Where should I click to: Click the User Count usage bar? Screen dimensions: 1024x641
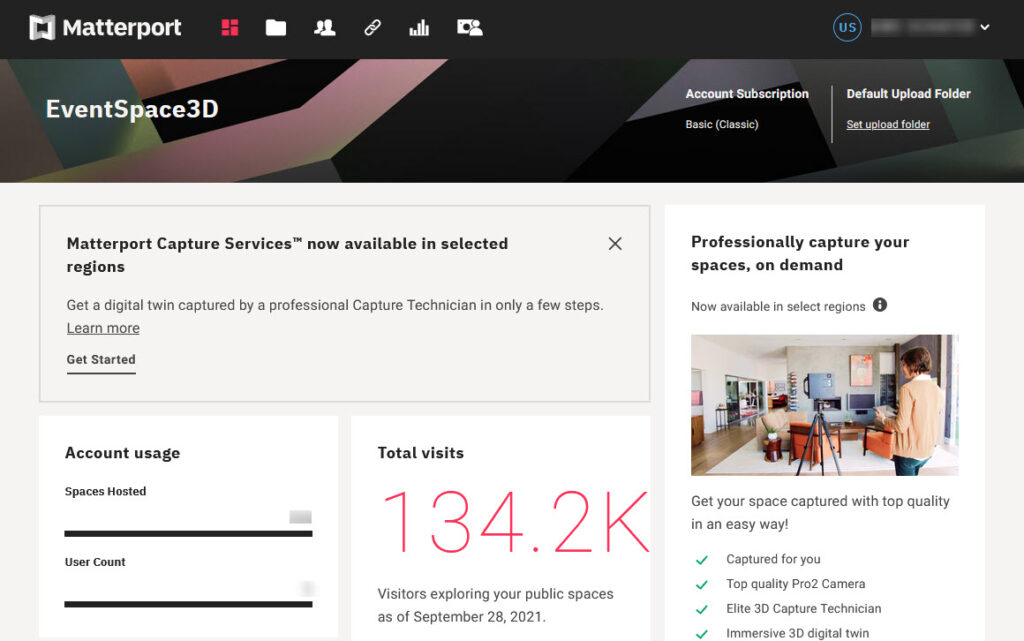188,604
